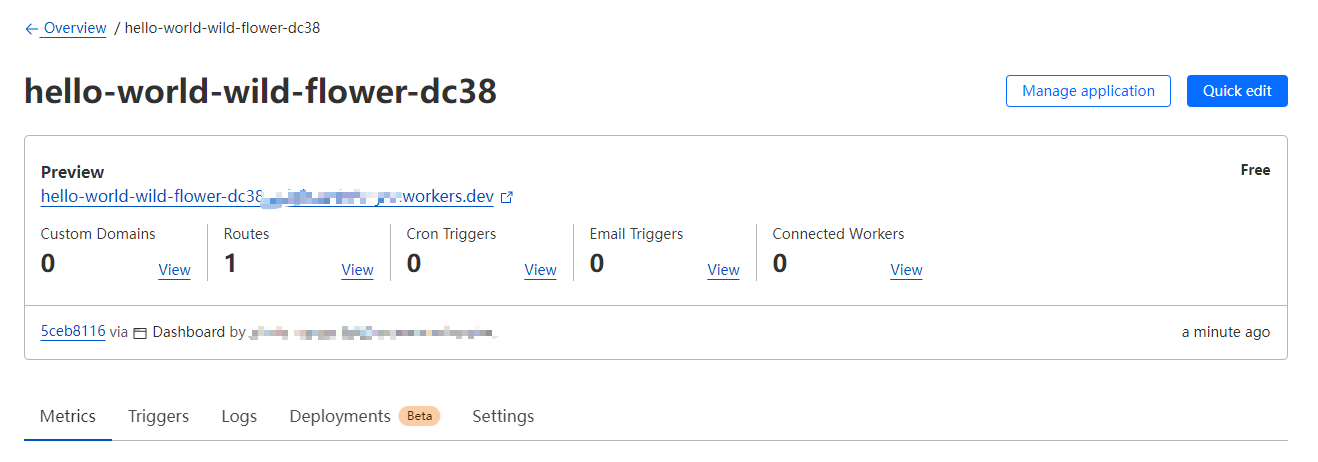Select the Metrics tab
The image size is (1318, 462).
[x=68, y=416]
